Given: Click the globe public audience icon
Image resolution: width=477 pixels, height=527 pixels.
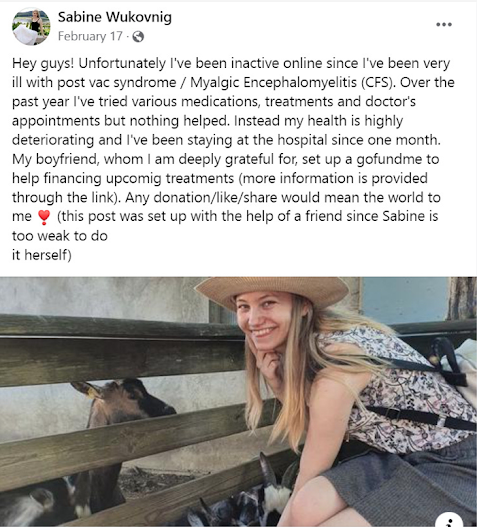Looking at the screenshot, I should click(x=138, y=36).
